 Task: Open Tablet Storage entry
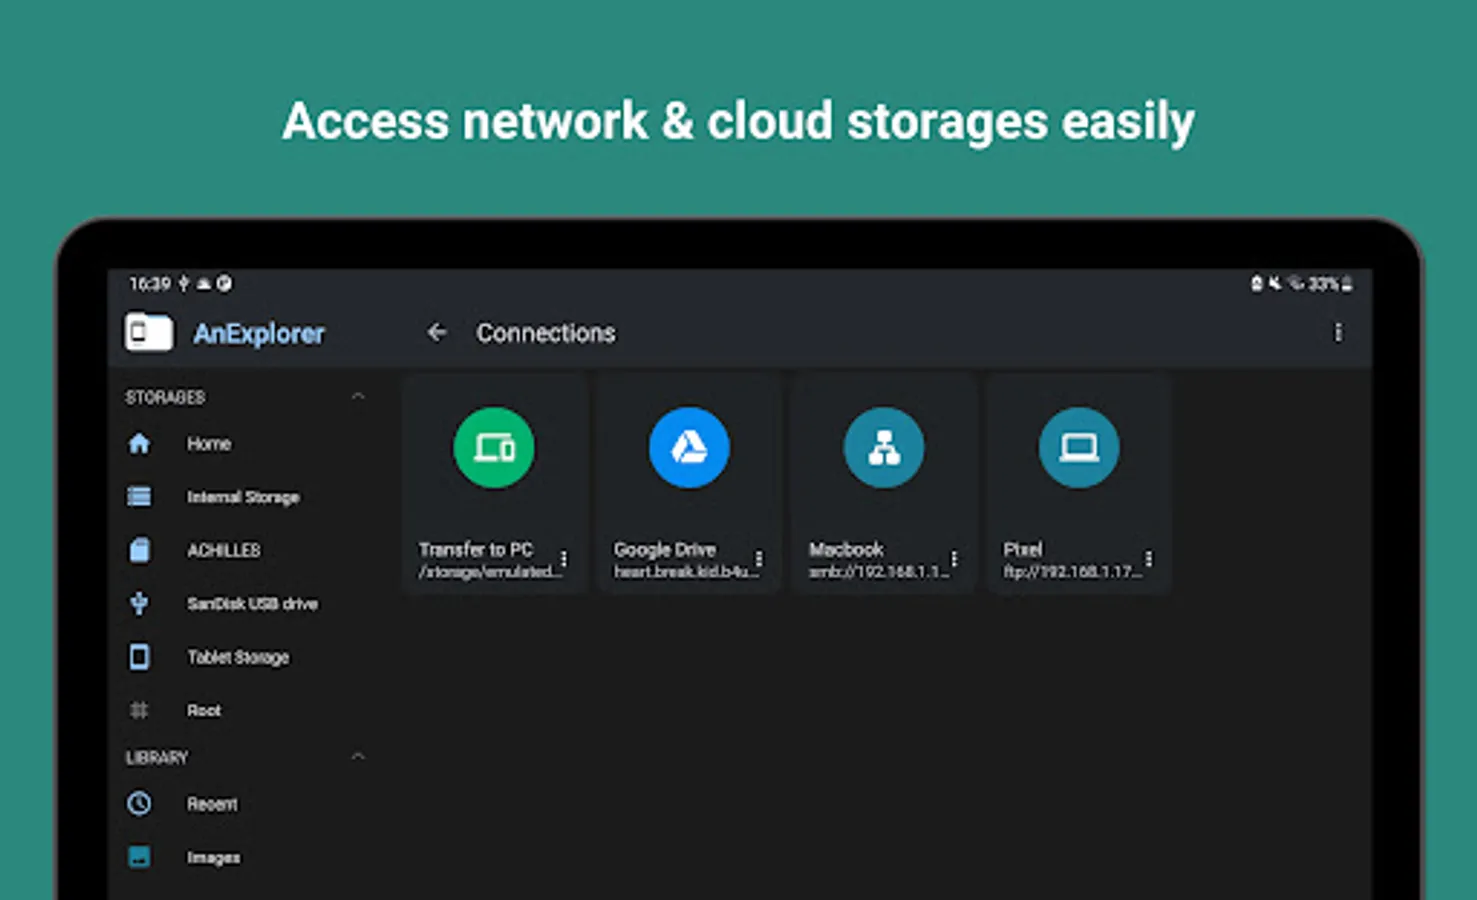pyautogui.click(x=237, y=657)
